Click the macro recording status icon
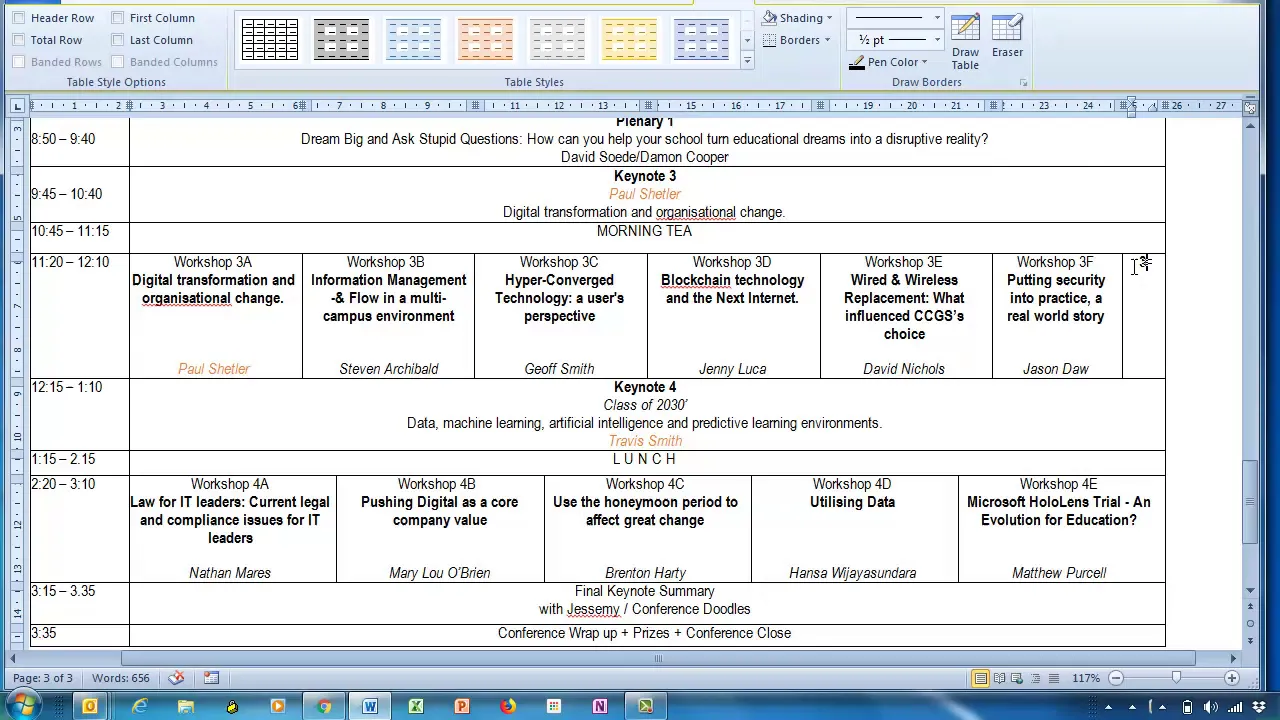The height and width of the screenshot is (720, 1280). 211,678
